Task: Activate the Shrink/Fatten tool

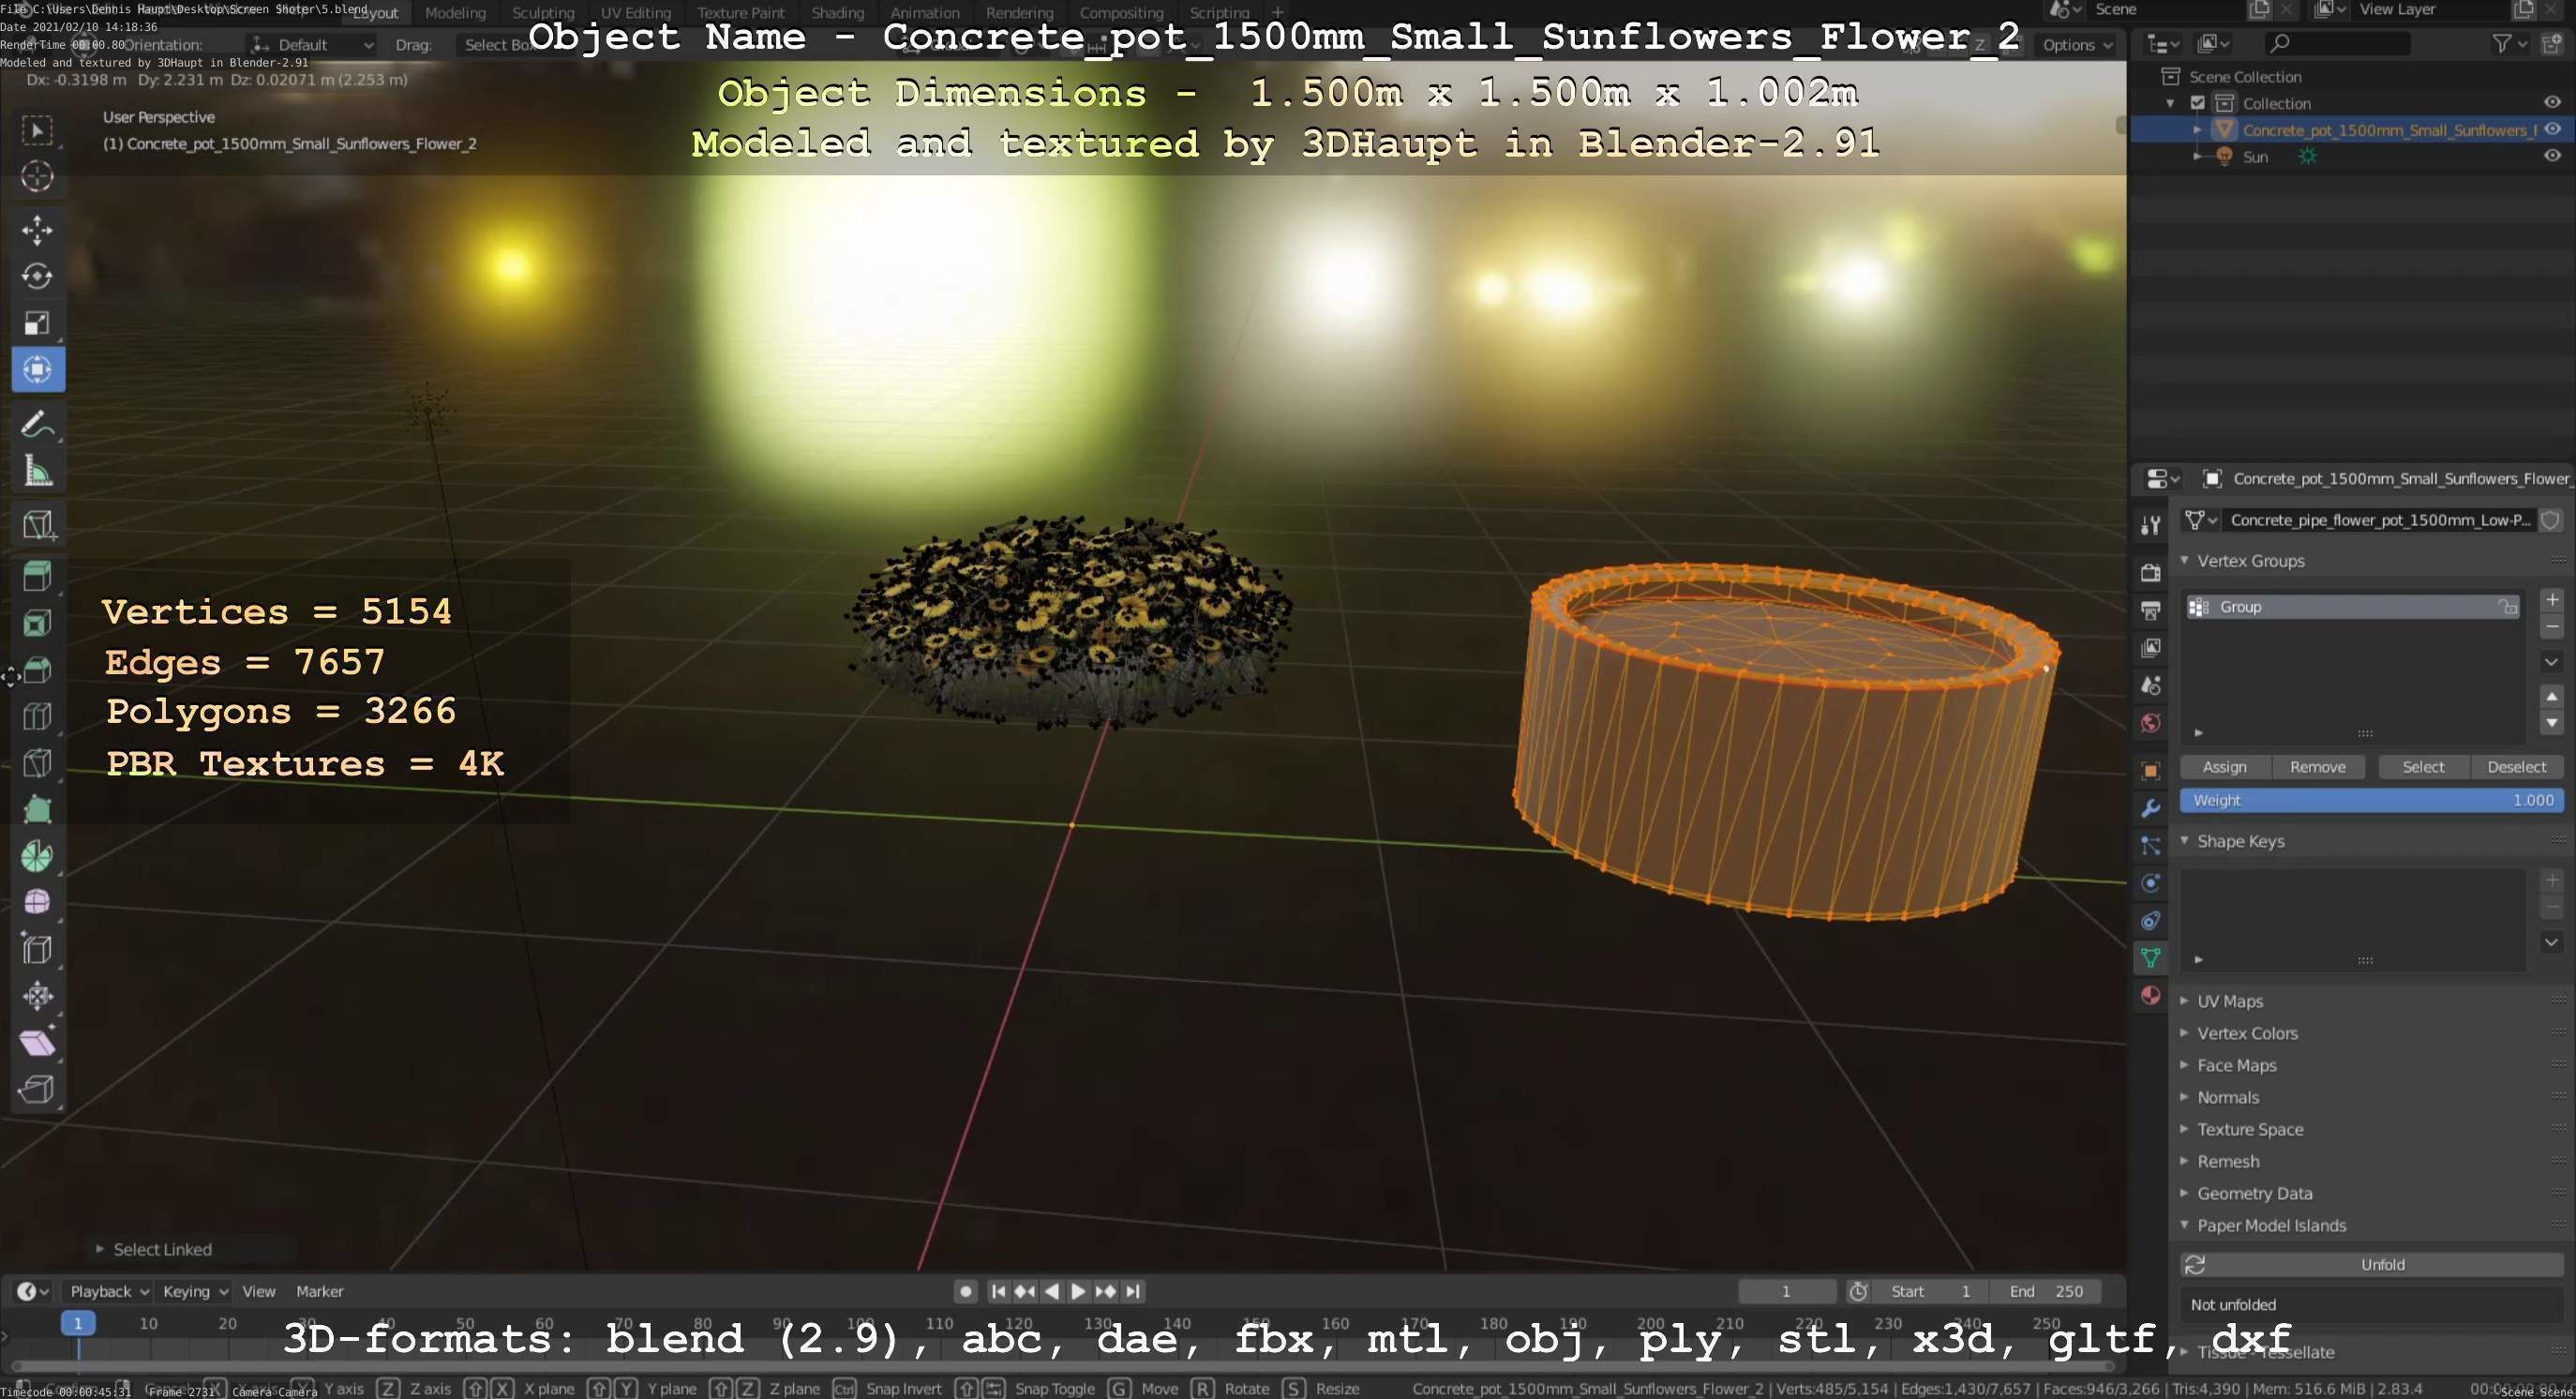Action: [38, 995]
